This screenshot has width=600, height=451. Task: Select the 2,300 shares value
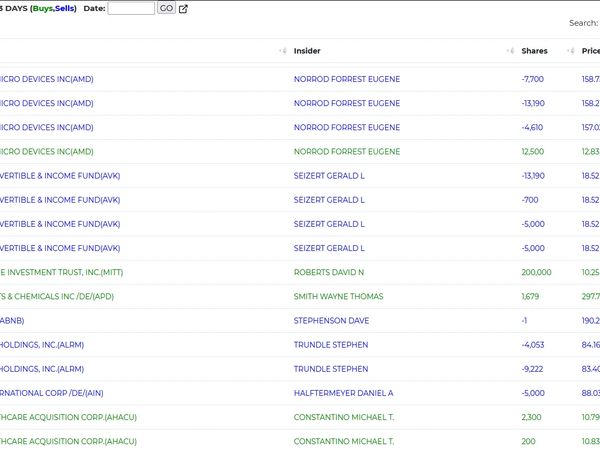(531, 417)
